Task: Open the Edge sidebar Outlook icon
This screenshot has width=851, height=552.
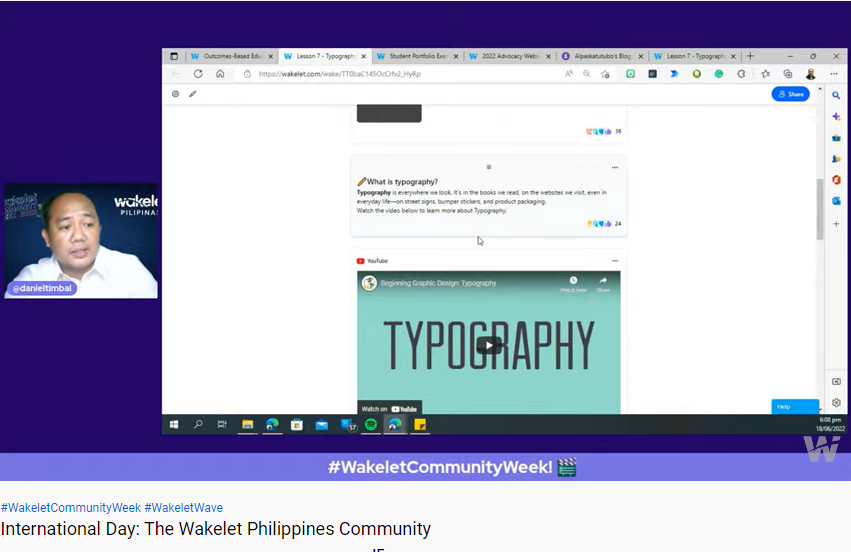Action: coord(836,201)
